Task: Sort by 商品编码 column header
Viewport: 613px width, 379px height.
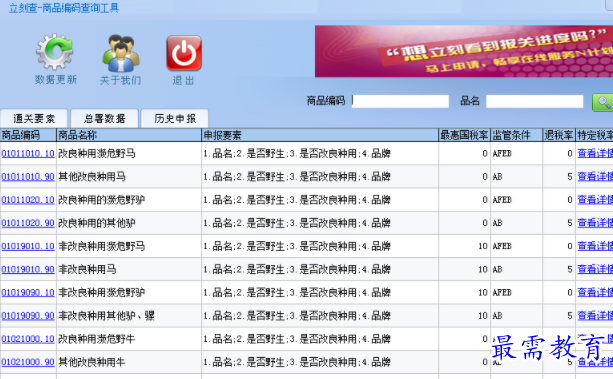Action: 28,135
